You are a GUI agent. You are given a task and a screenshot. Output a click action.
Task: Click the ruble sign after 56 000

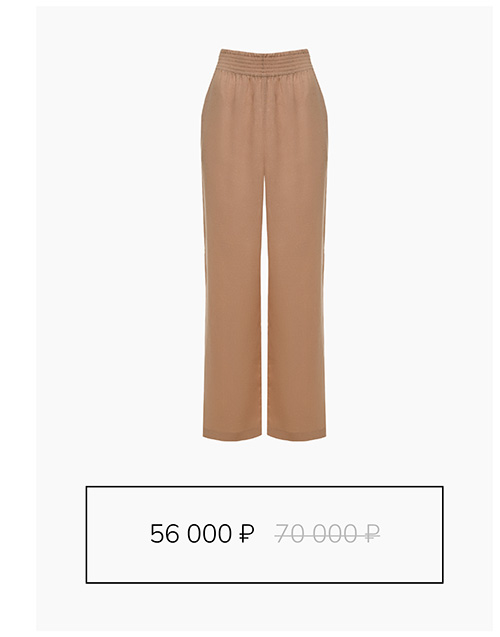pyautogui.click(x=246, y=534)
